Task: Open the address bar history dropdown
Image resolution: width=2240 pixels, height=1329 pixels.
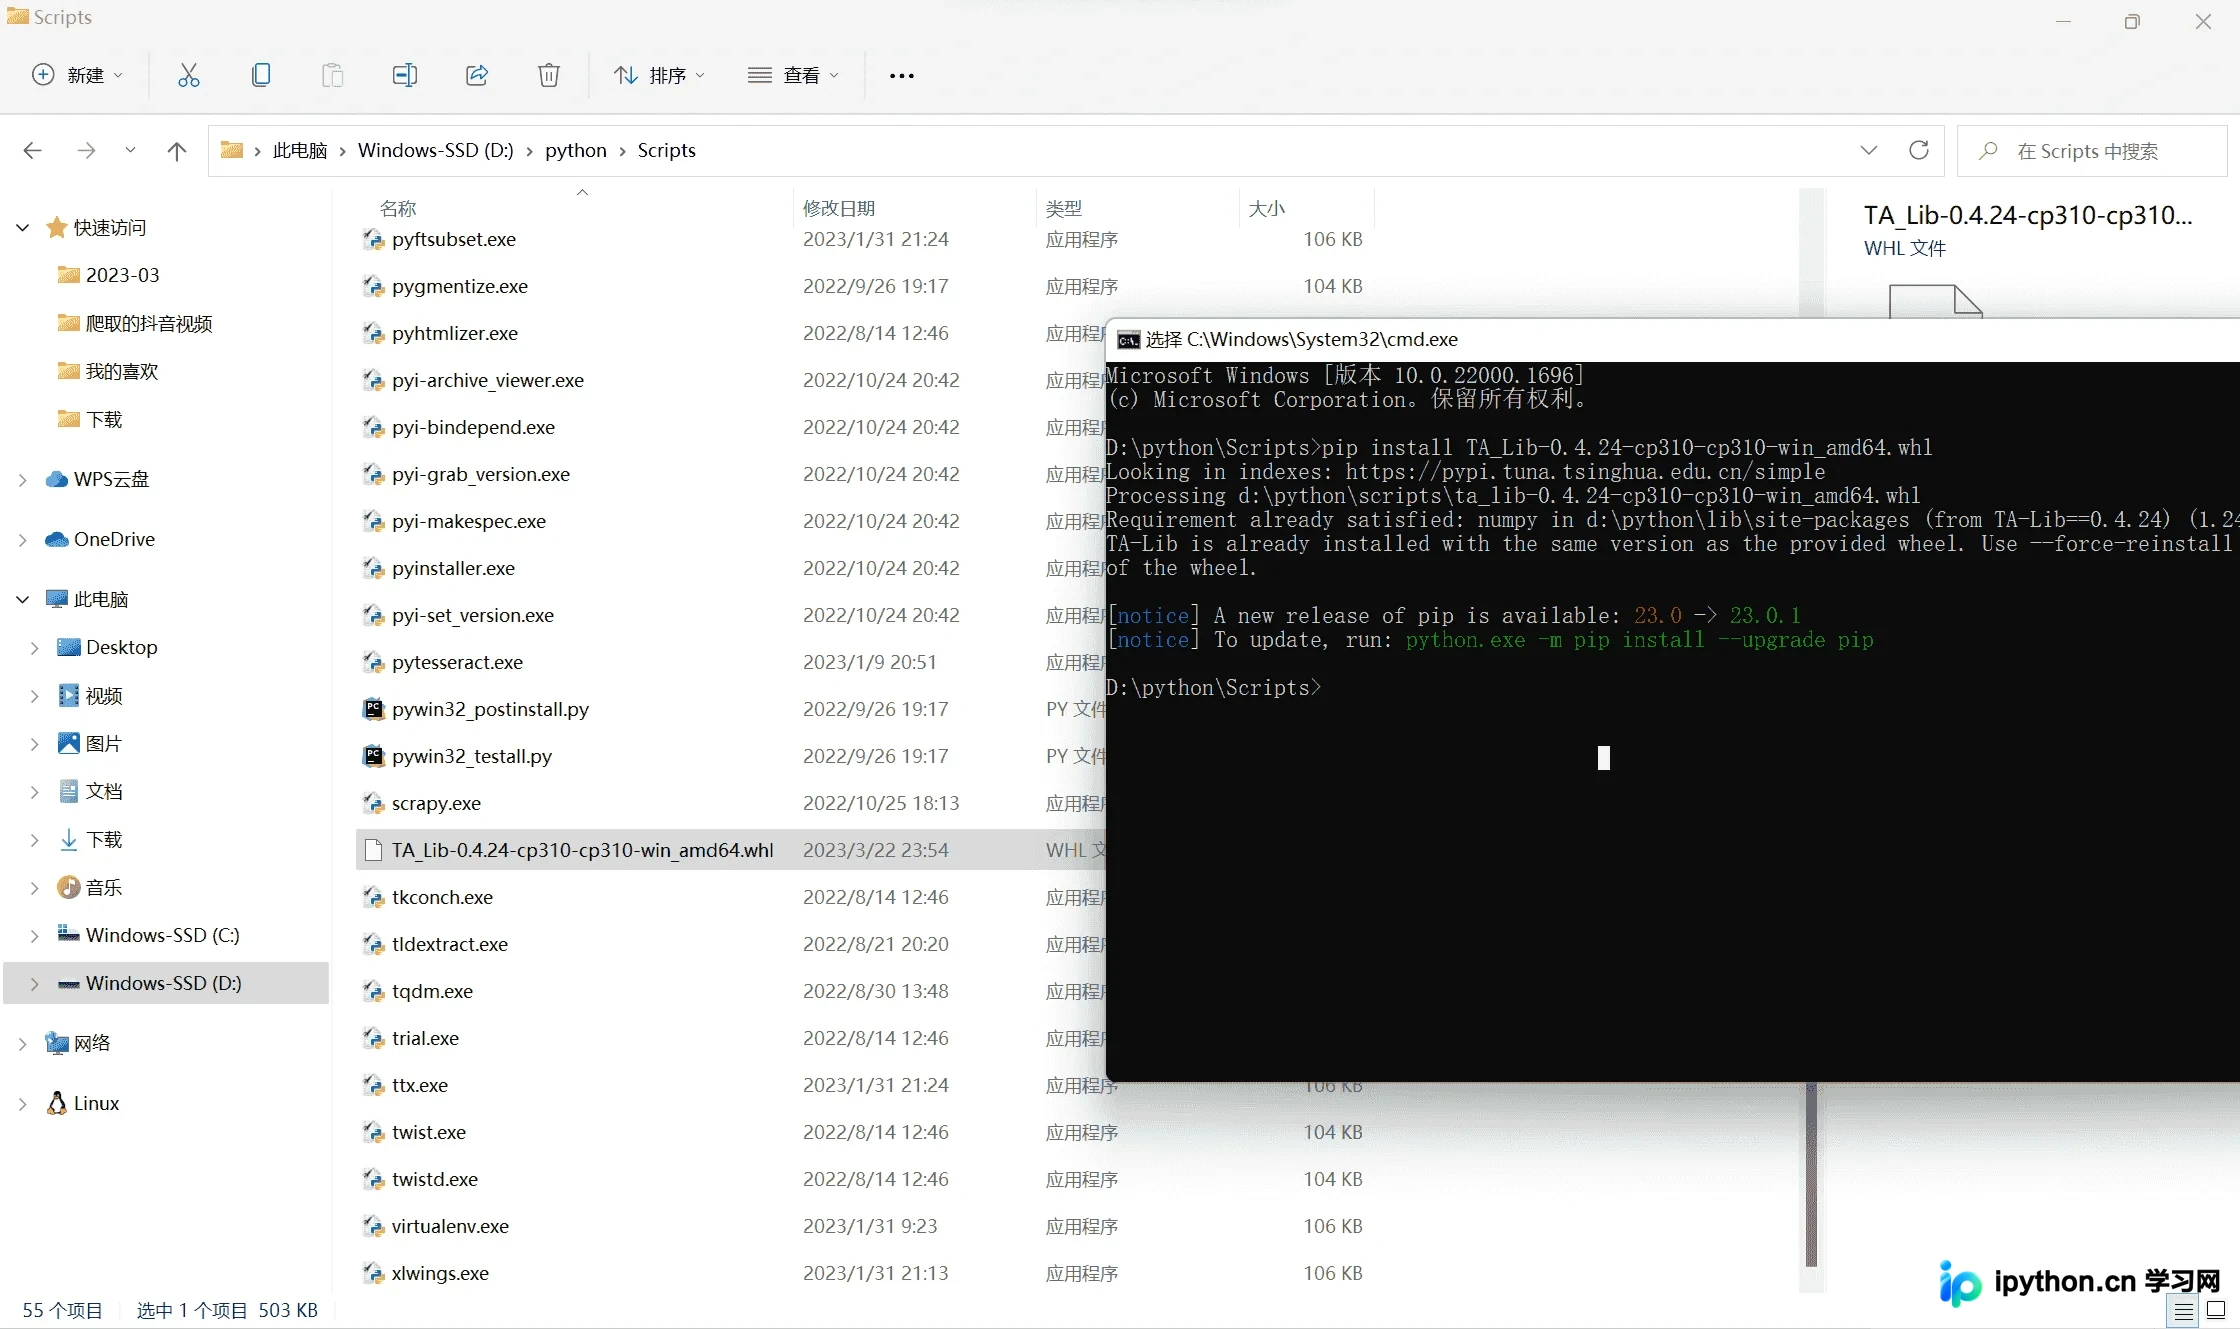Action: point(1868,150)
